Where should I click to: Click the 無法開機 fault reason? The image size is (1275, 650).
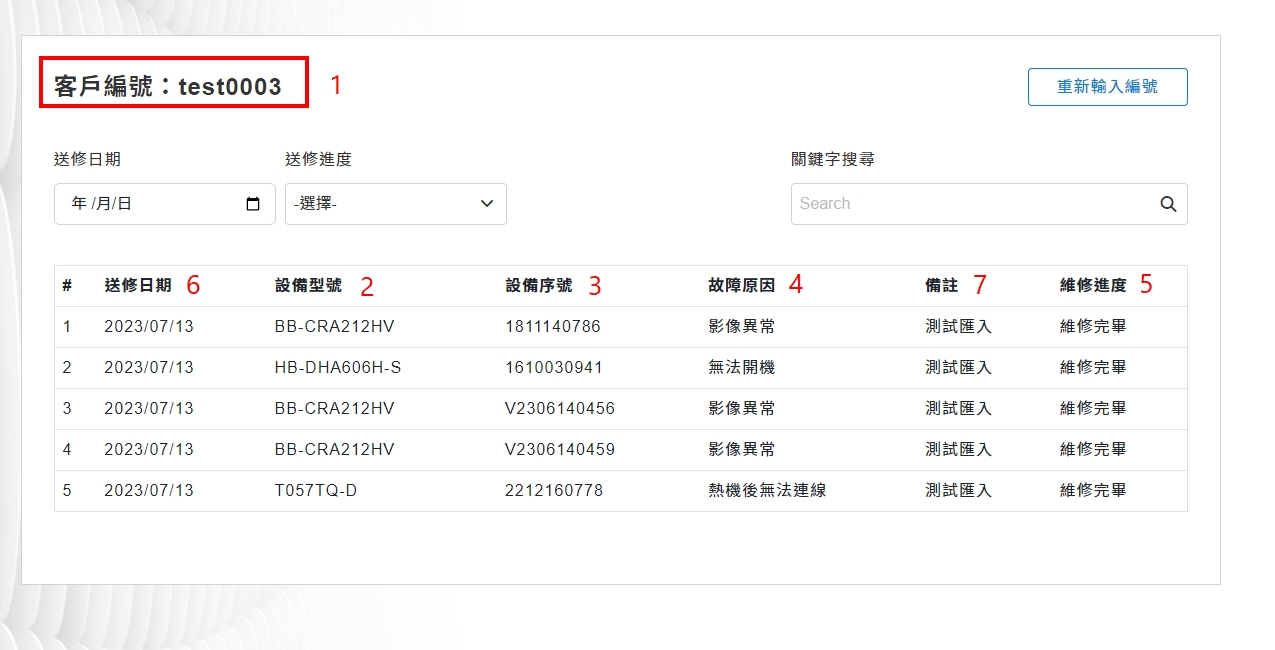pos(741,368)
